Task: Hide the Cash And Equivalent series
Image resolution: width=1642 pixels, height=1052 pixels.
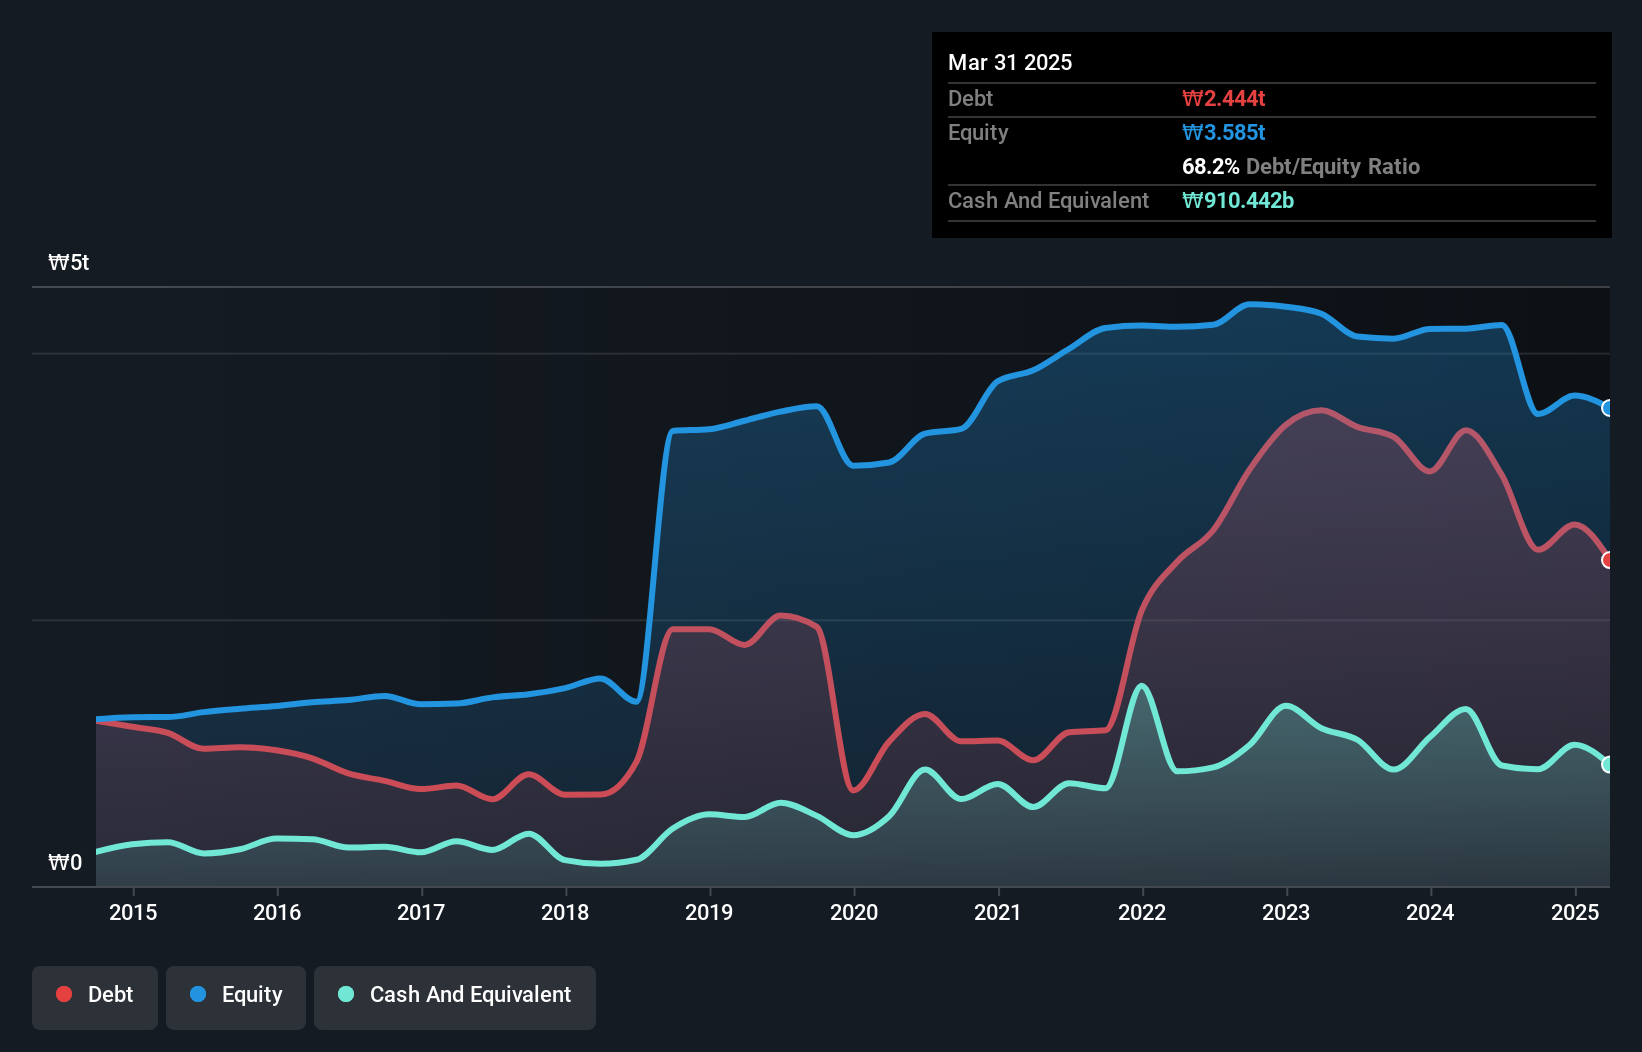Action: pos(455,997)
